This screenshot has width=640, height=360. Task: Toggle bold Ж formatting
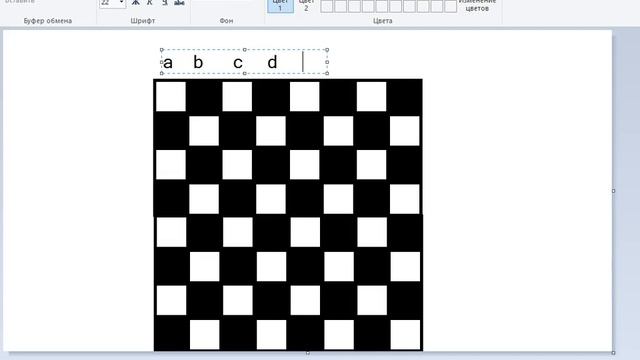tap(136, 3)
